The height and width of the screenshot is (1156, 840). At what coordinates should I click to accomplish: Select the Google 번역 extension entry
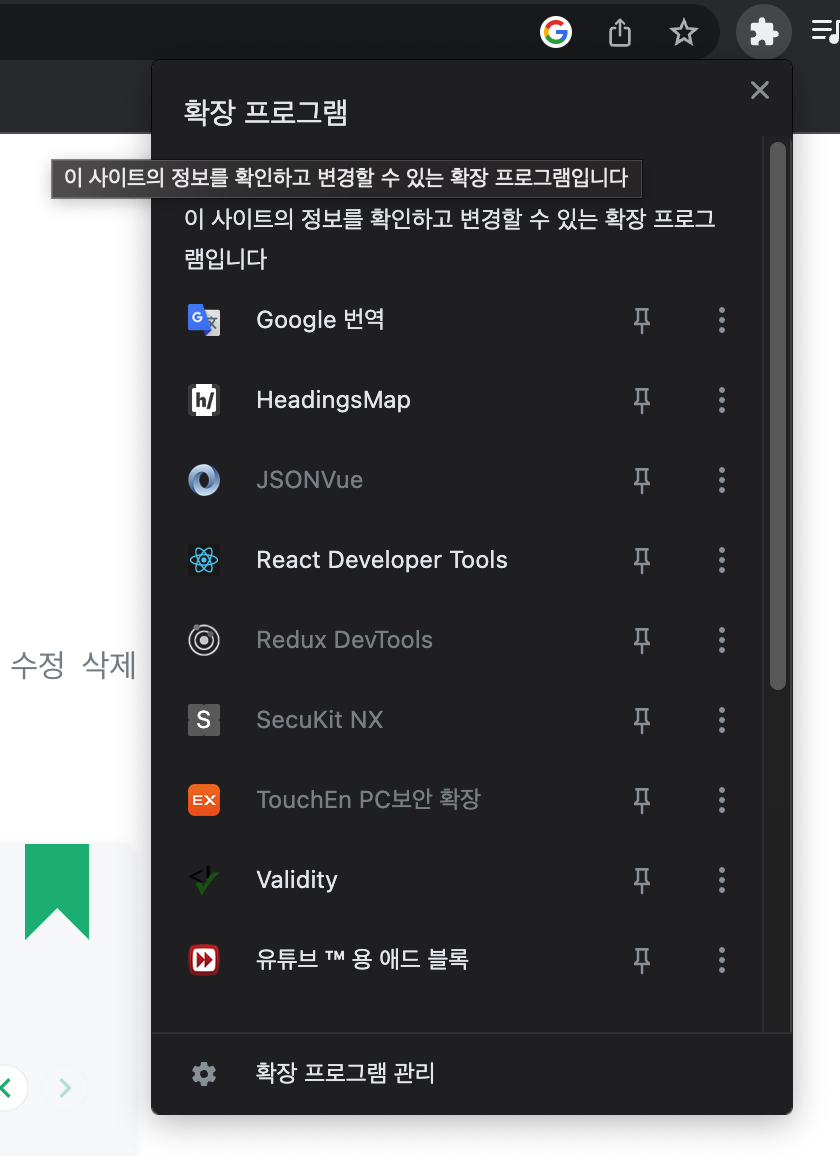pyautogui.click(x=320, y=320)
